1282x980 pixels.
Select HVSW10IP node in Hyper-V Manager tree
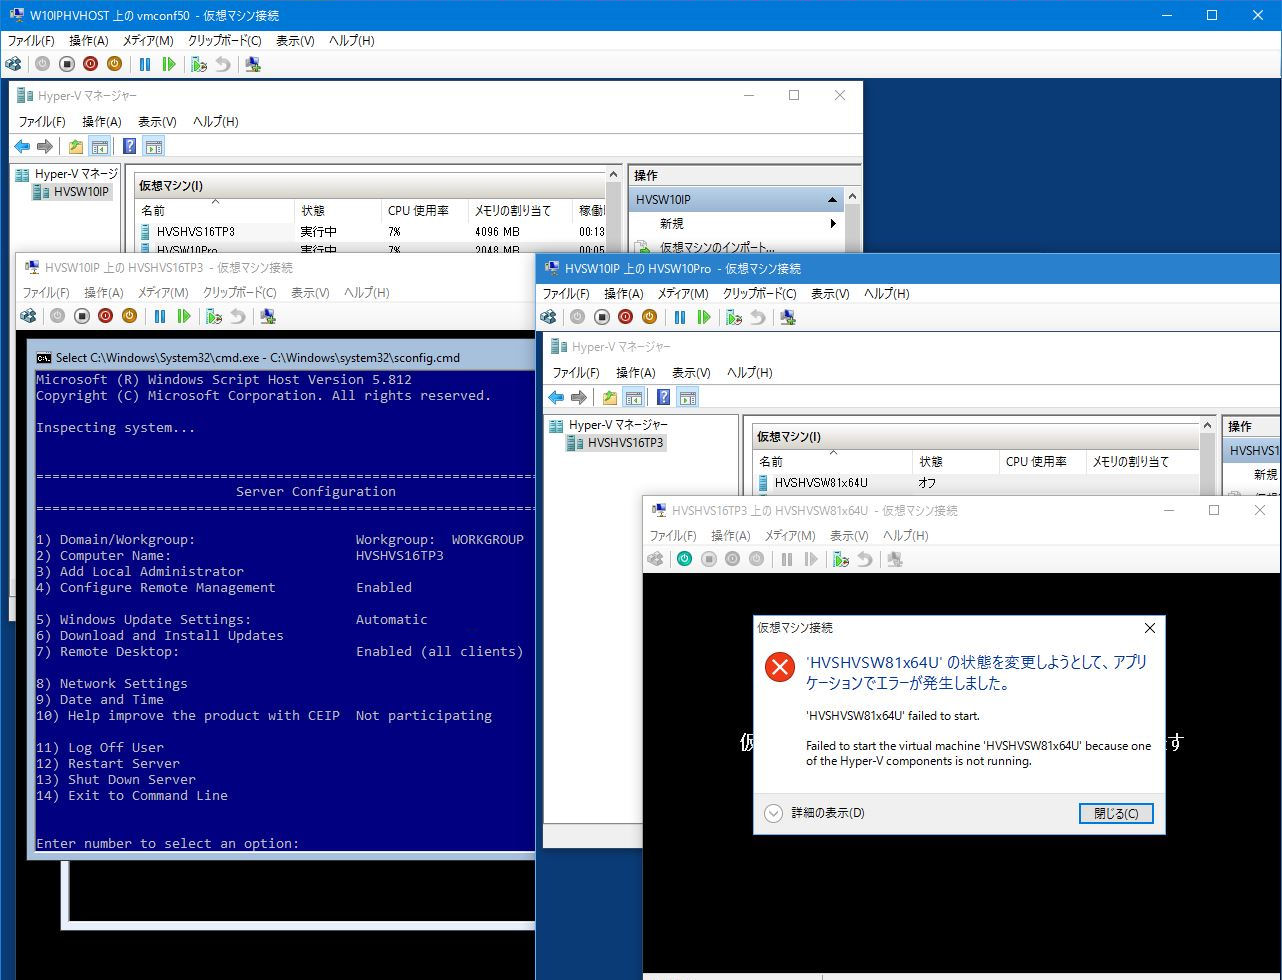pos(81,192)
